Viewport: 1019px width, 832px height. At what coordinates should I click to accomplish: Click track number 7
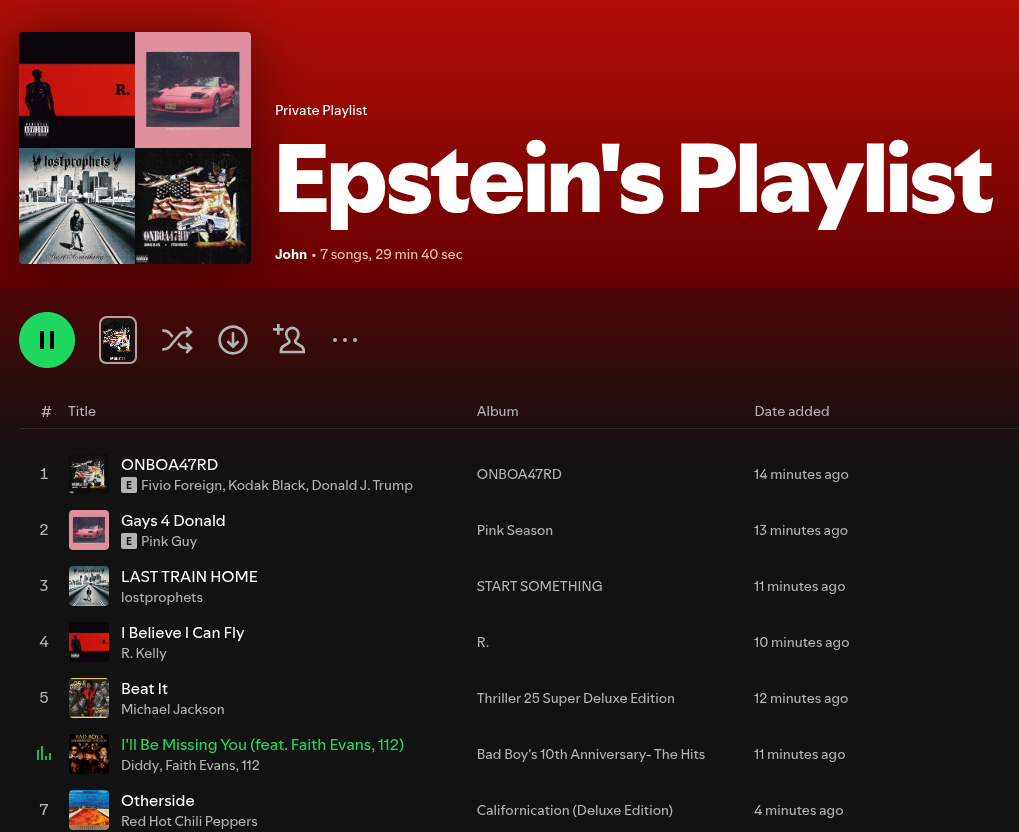44,809
